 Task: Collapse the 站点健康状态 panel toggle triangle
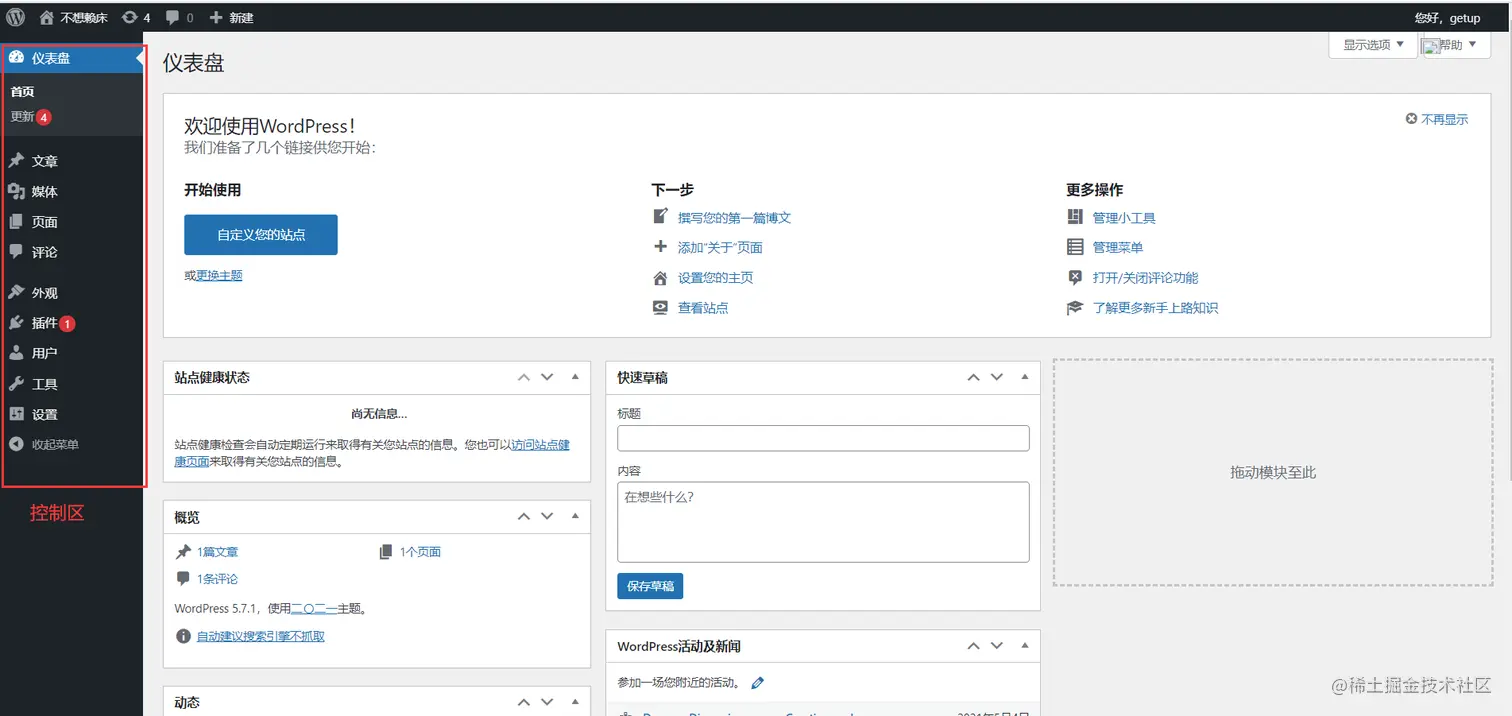tap(575, 377)
